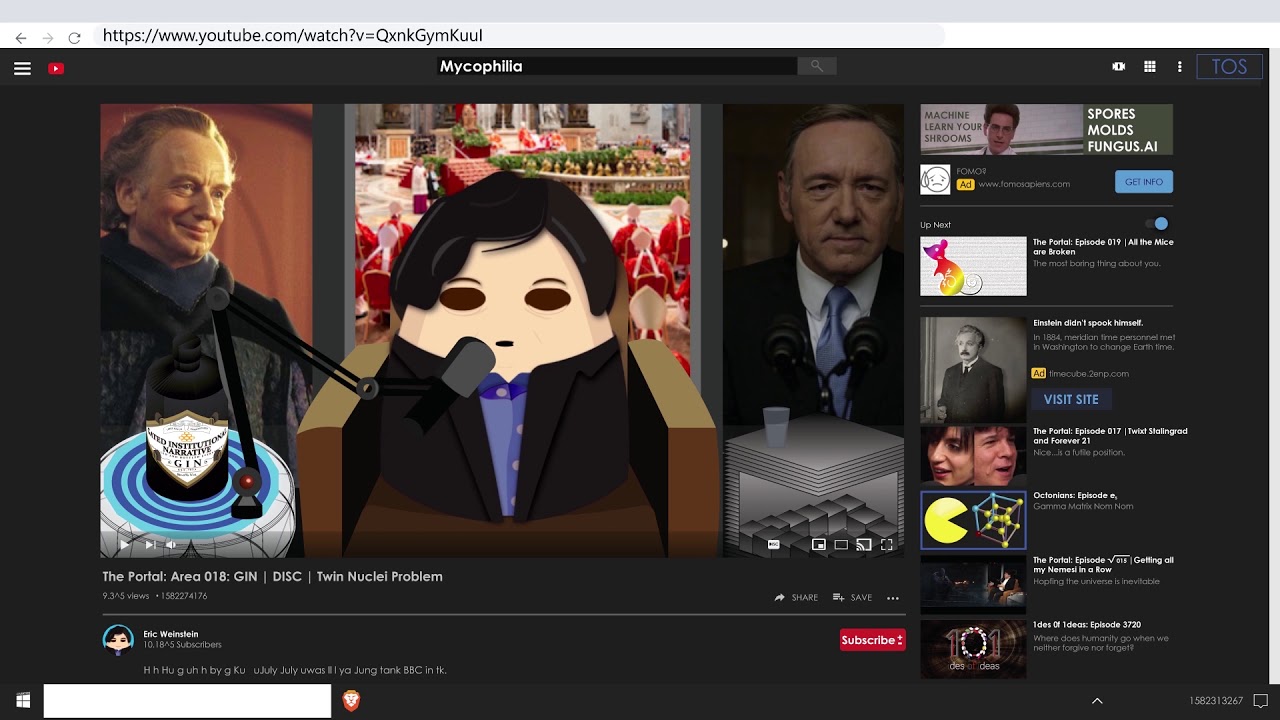Toggle the Up Next autoplay switch

click(x=1156, y=224)
